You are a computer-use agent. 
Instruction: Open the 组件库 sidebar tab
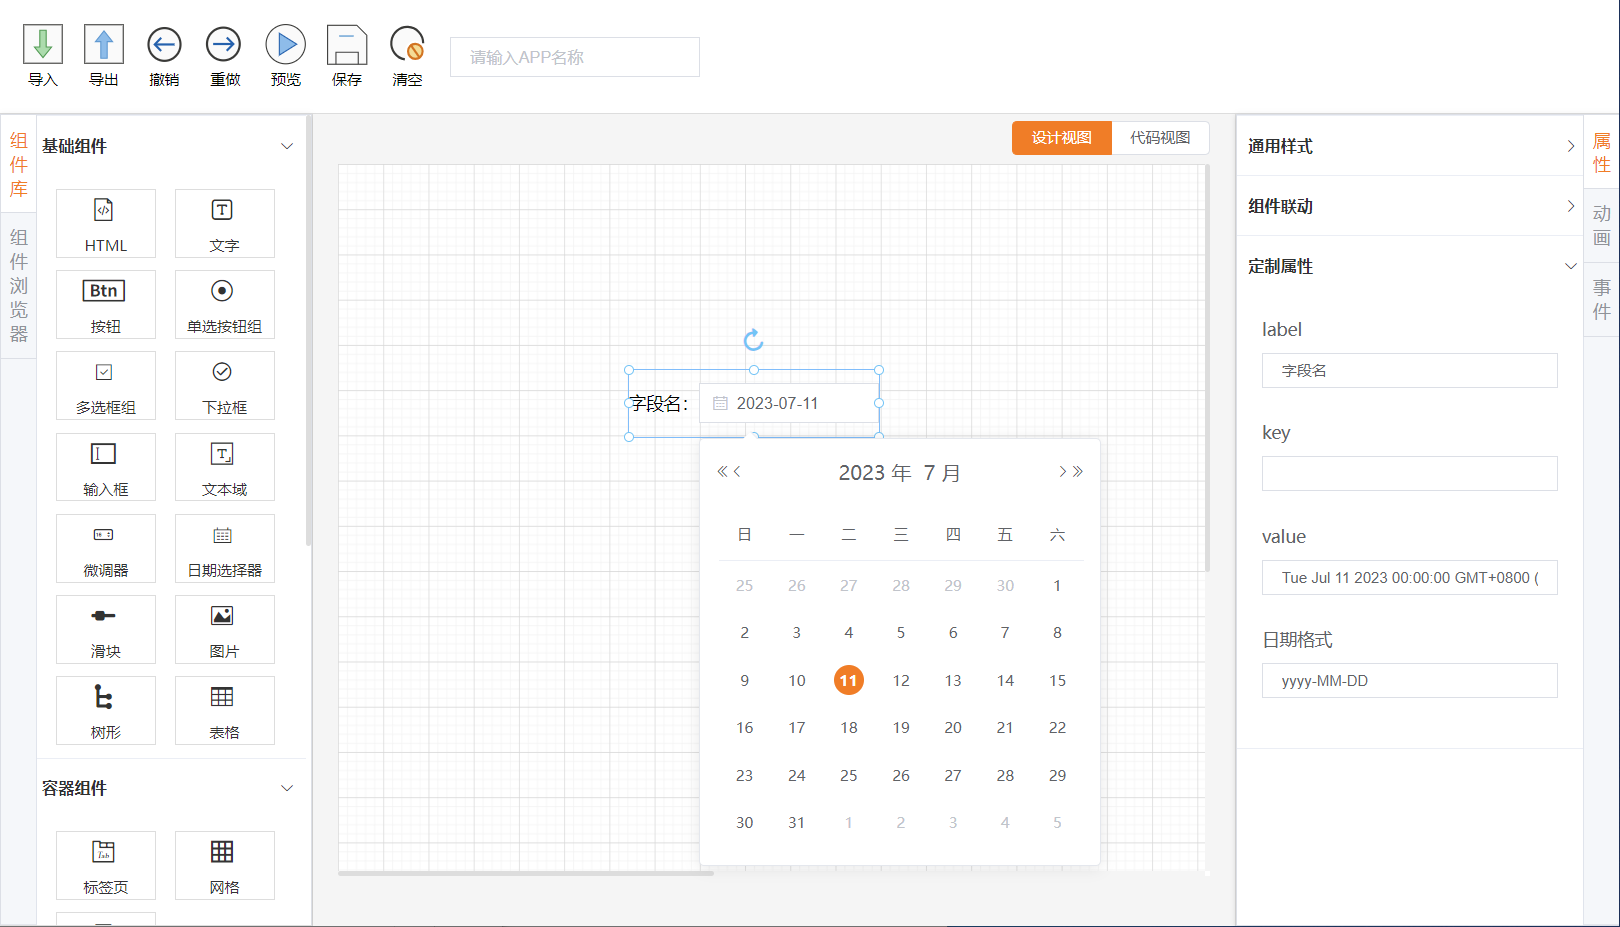pos(19,164)
